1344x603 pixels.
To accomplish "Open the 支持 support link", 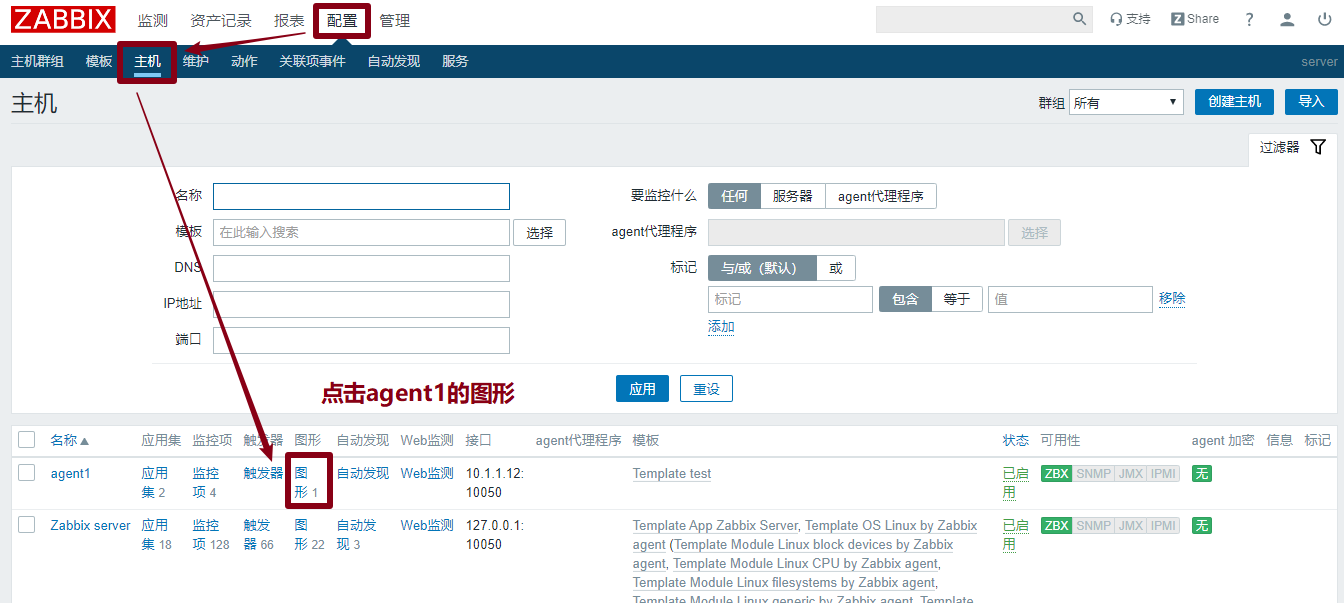I will click(x=1130, y=19).
